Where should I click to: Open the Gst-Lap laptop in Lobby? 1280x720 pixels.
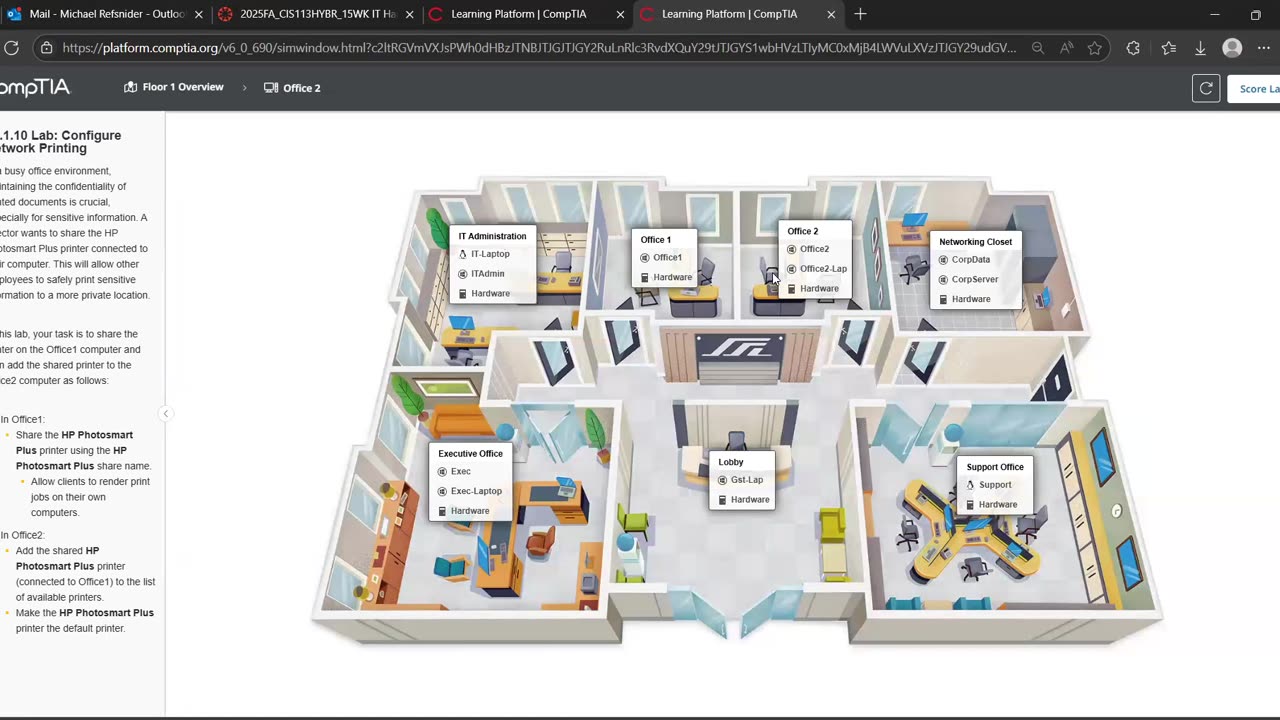[x=747, y=480]
